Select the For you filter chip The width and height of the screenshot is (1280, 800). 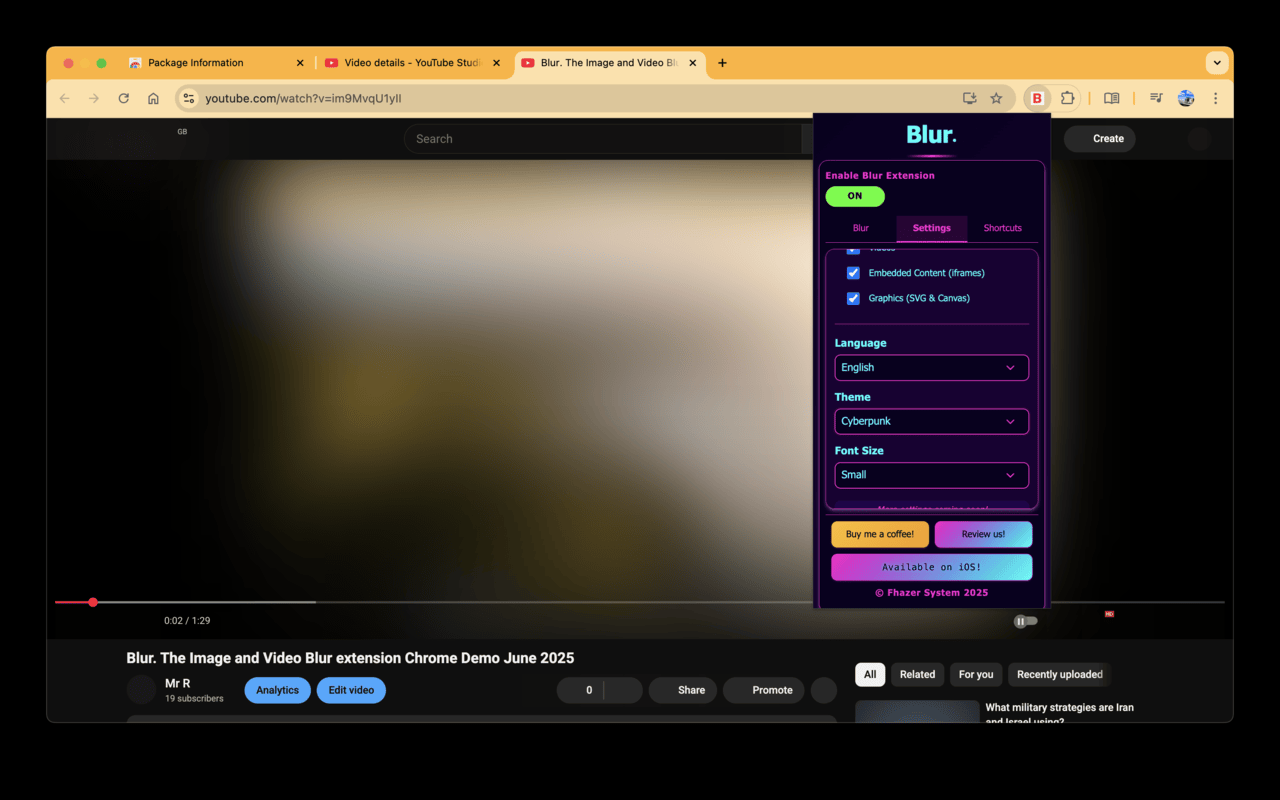[976, 674]
